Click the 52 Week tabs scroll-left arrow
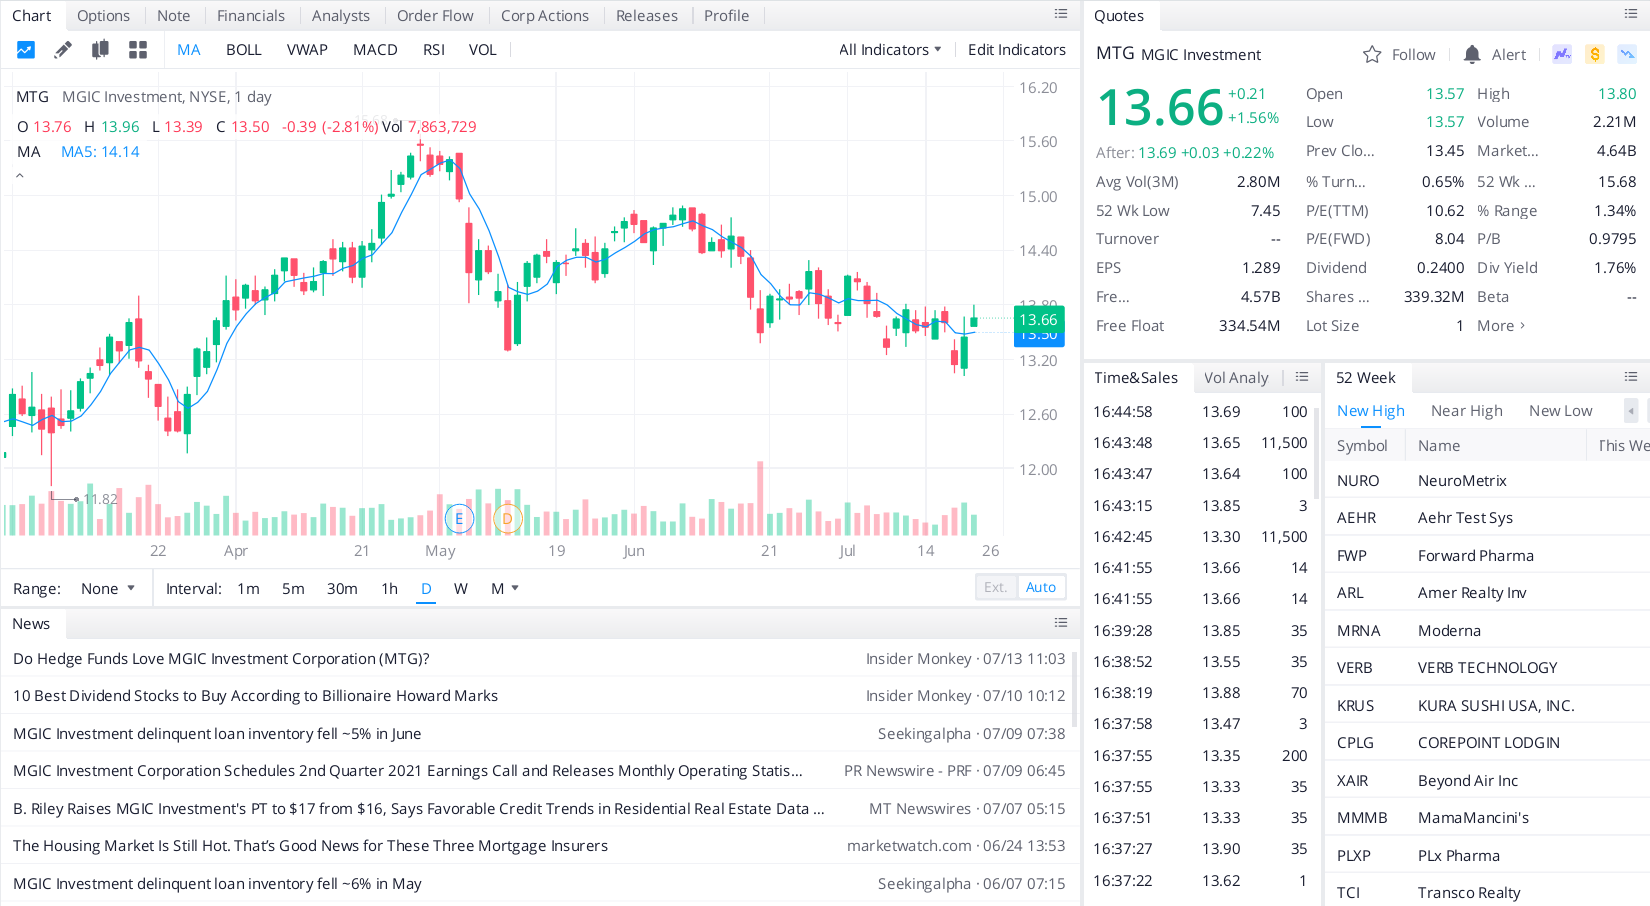Image resolution: width=1650 pixels, height=906 pixels. [x=1631, y=411]
